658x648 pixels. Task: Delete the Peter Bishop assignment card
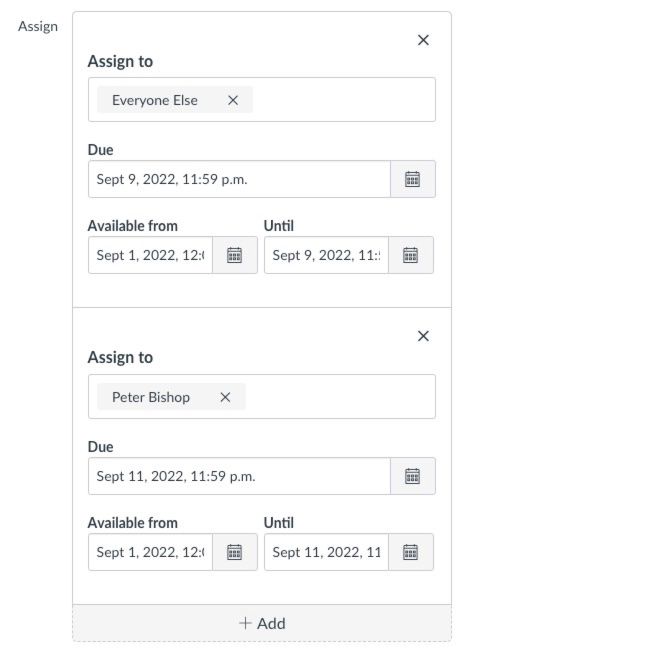pyautogui.click(x=423, y=336)
